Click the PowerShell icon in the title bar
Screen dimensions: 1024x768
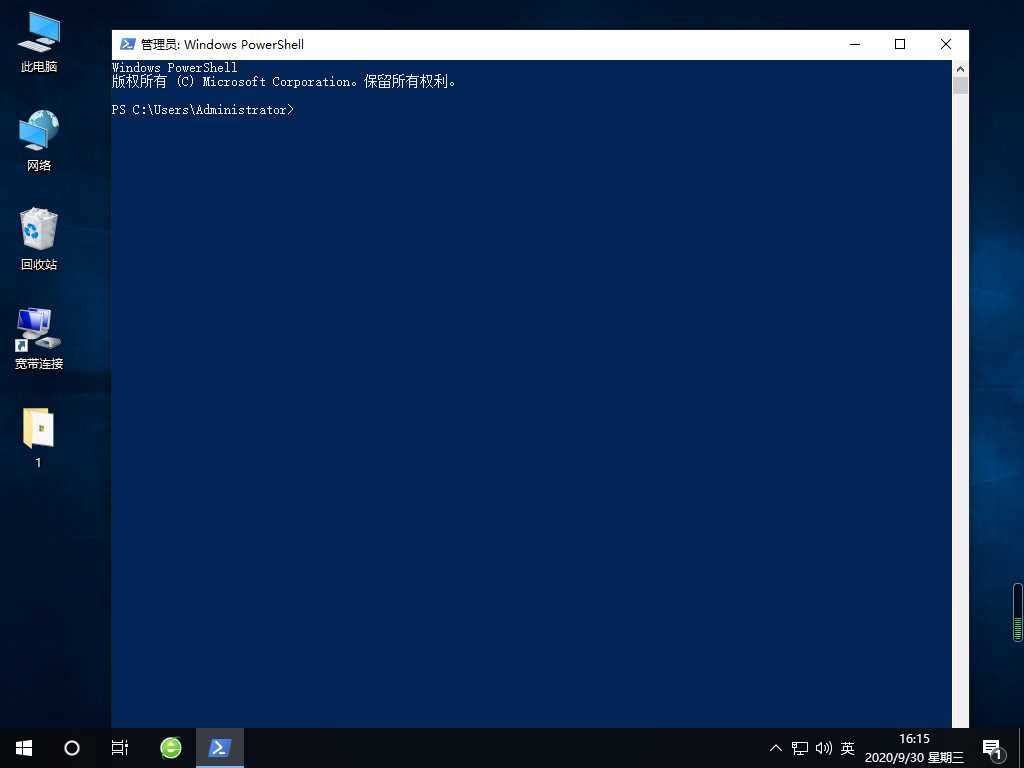[127, 44]
